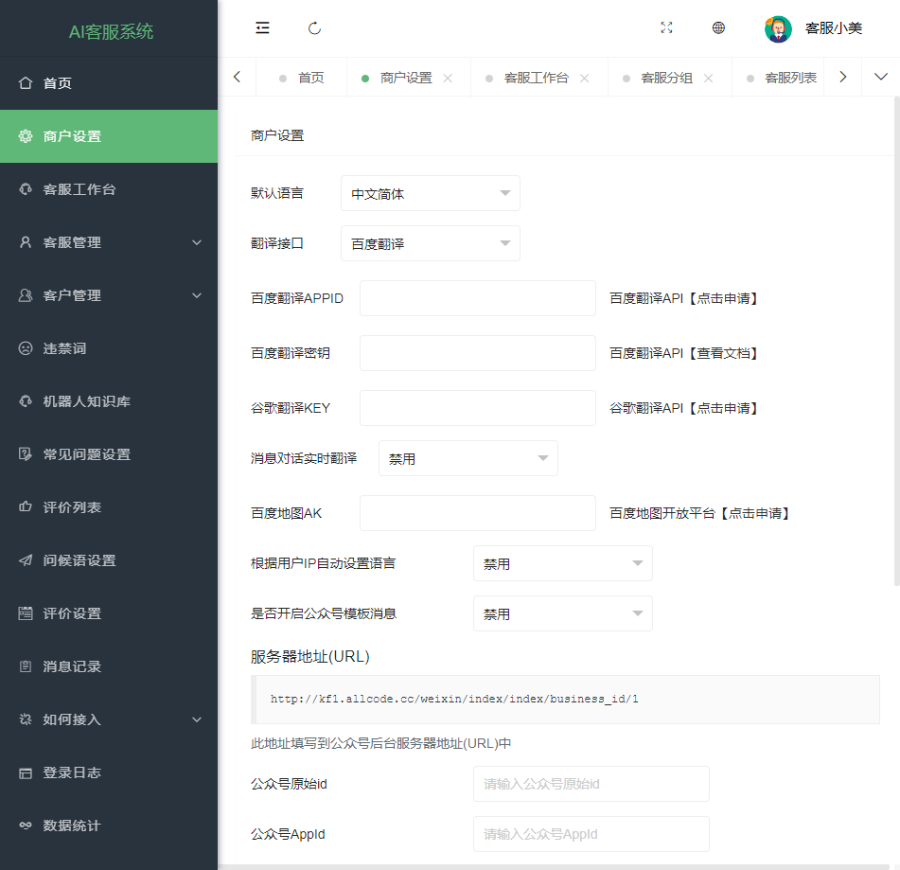Image resolution: width=900 pixels, height=870 pixels.
Task: Click the home icon beside 首页 in sidebar
Action: pyautogui.click(x=25, y=83)
